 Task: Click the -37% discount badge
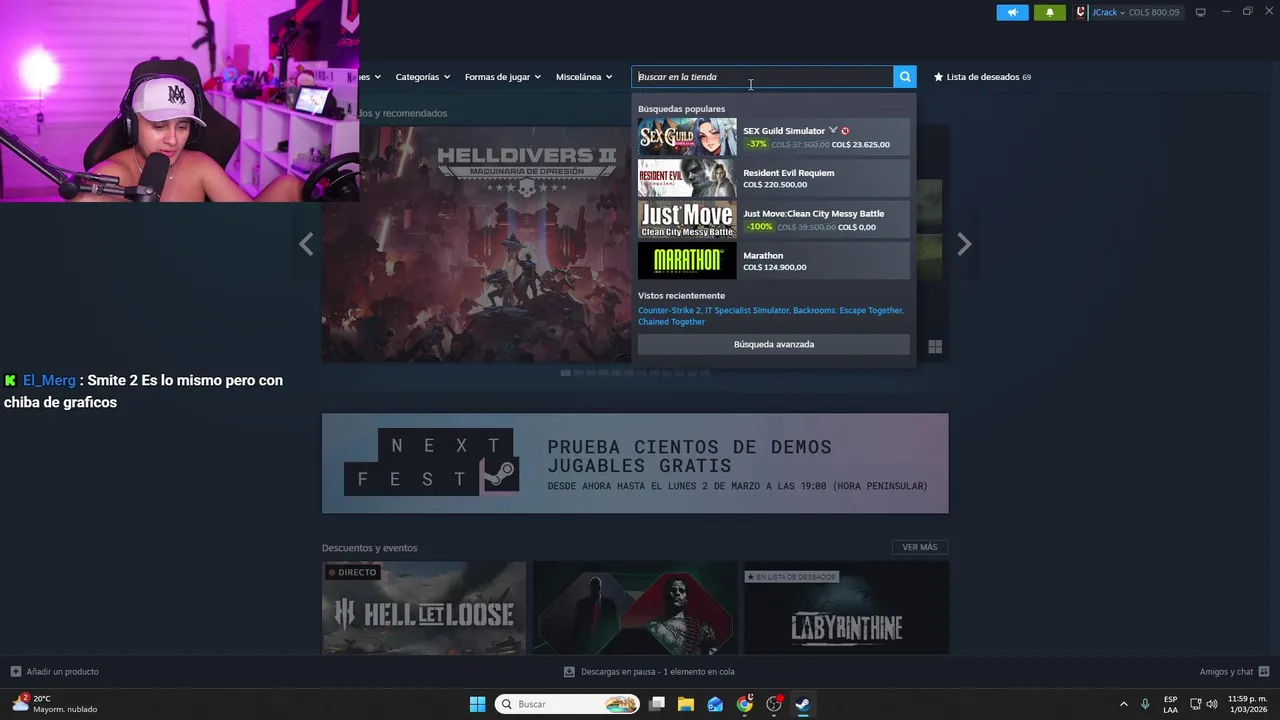(757, 144)
